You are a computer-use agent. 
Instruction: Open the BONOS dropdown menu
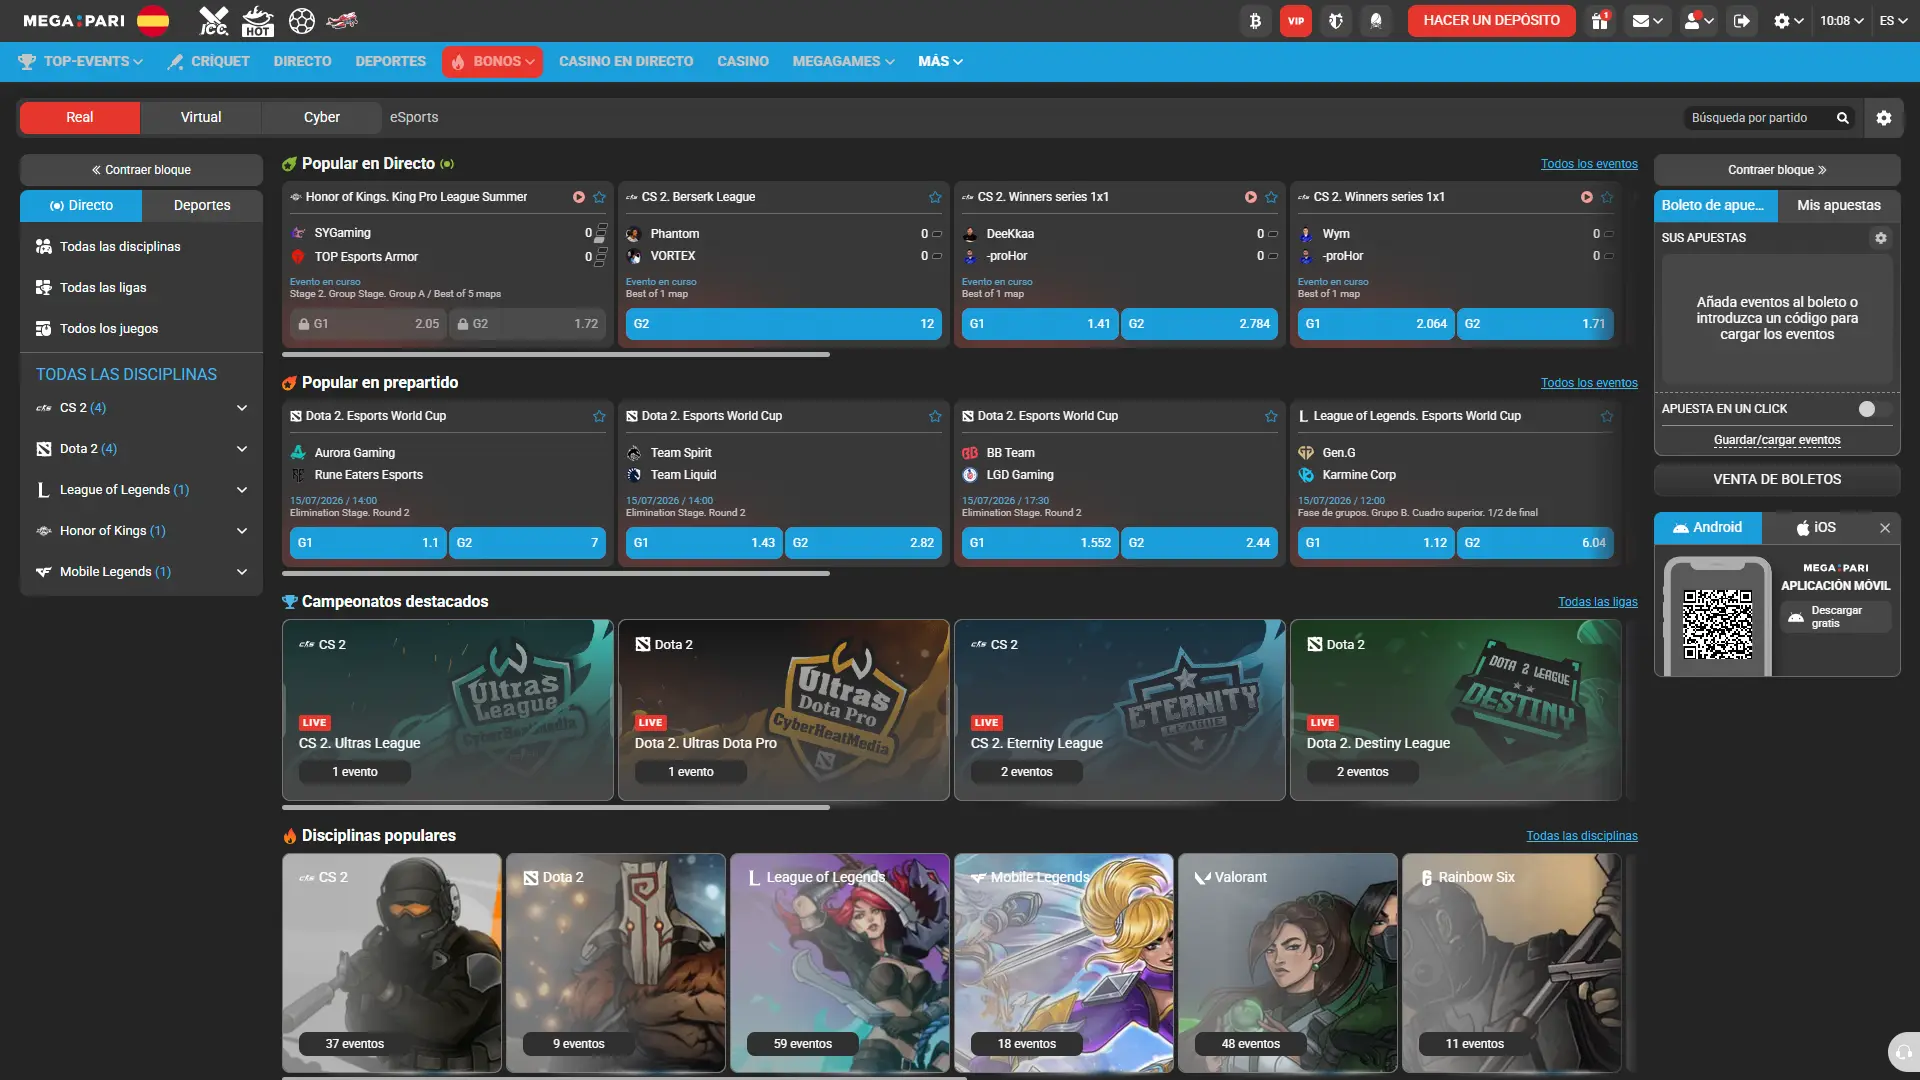(493, 62)
